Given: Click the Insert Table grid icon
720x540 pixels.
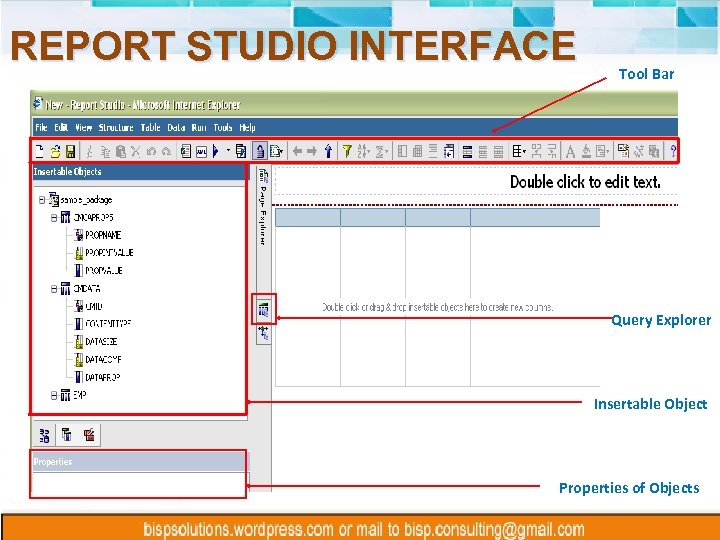Looking at the screenshot, I should [417, 151].
